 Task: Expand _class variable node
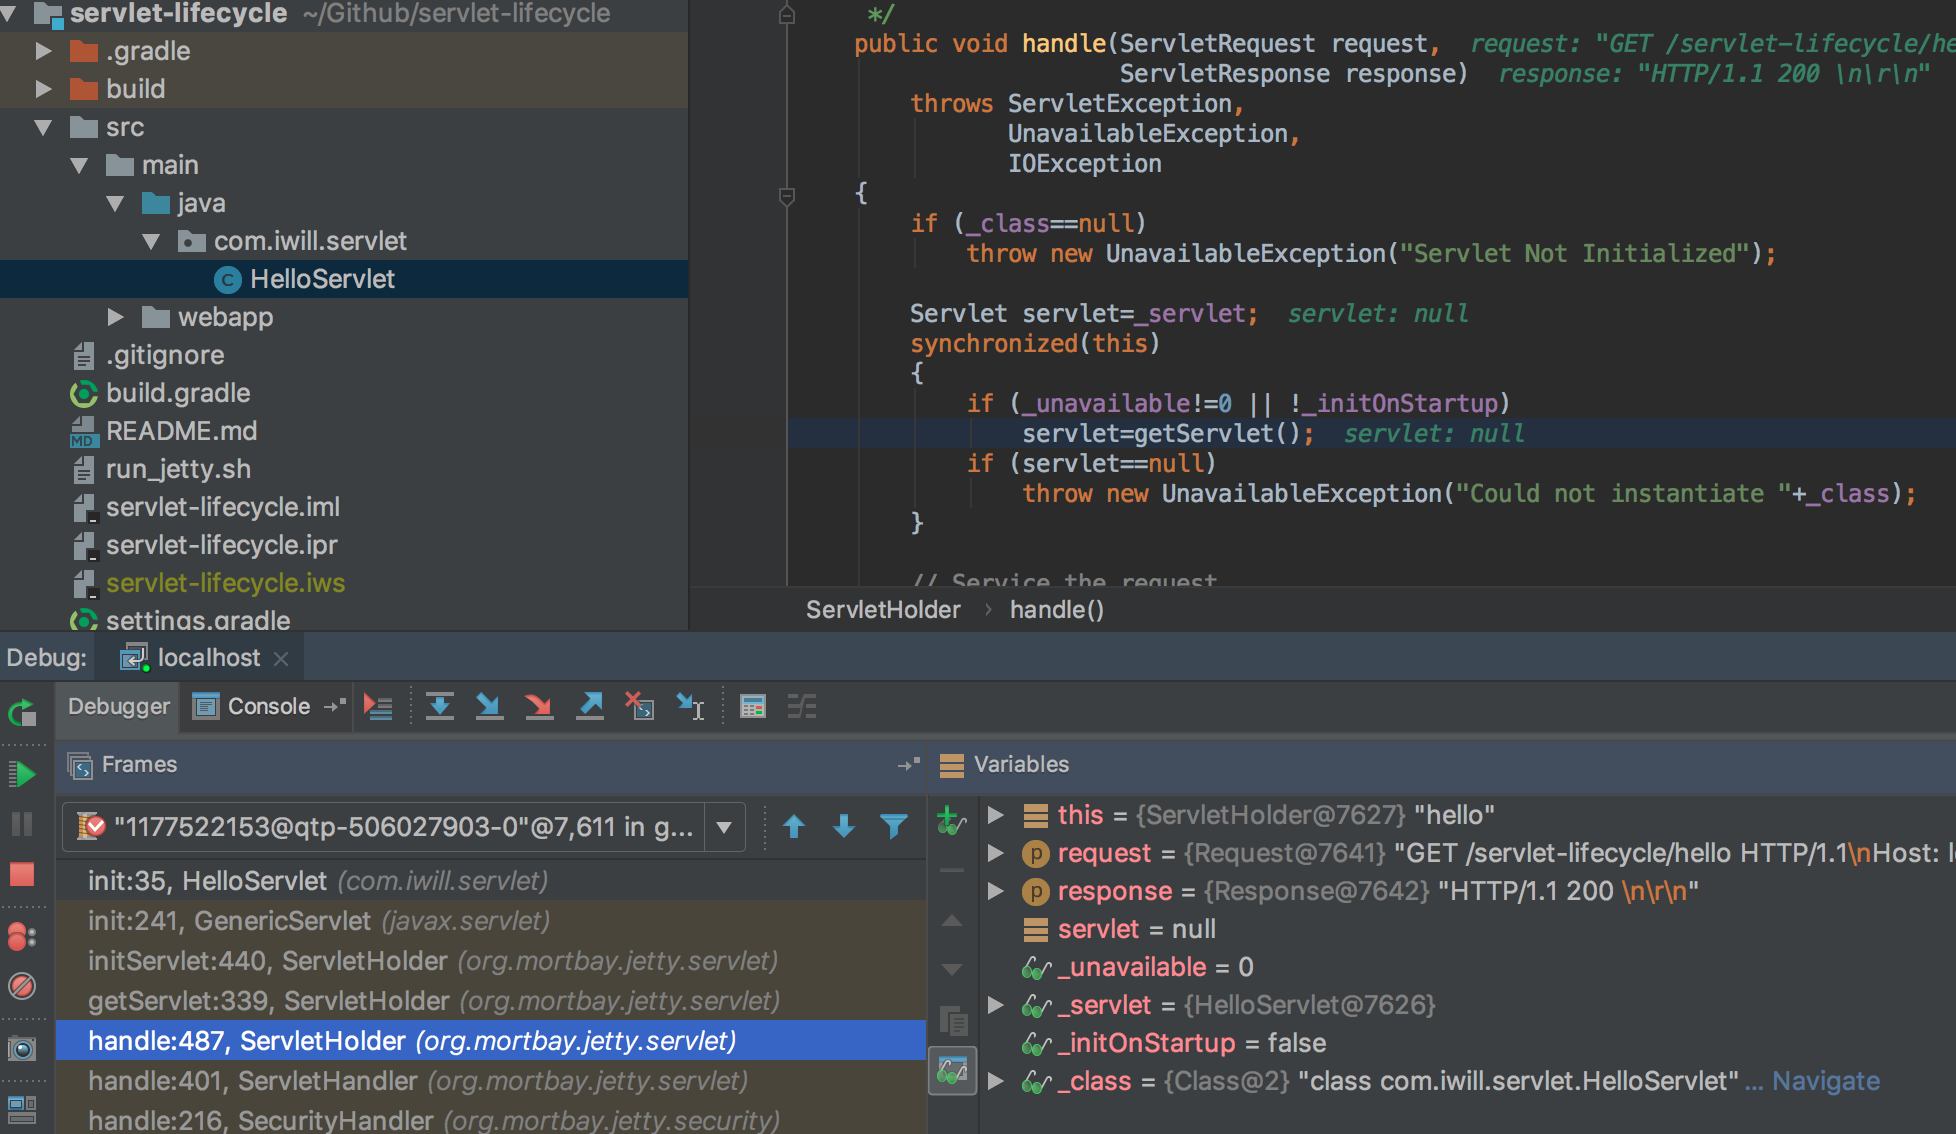point(996,1081)
